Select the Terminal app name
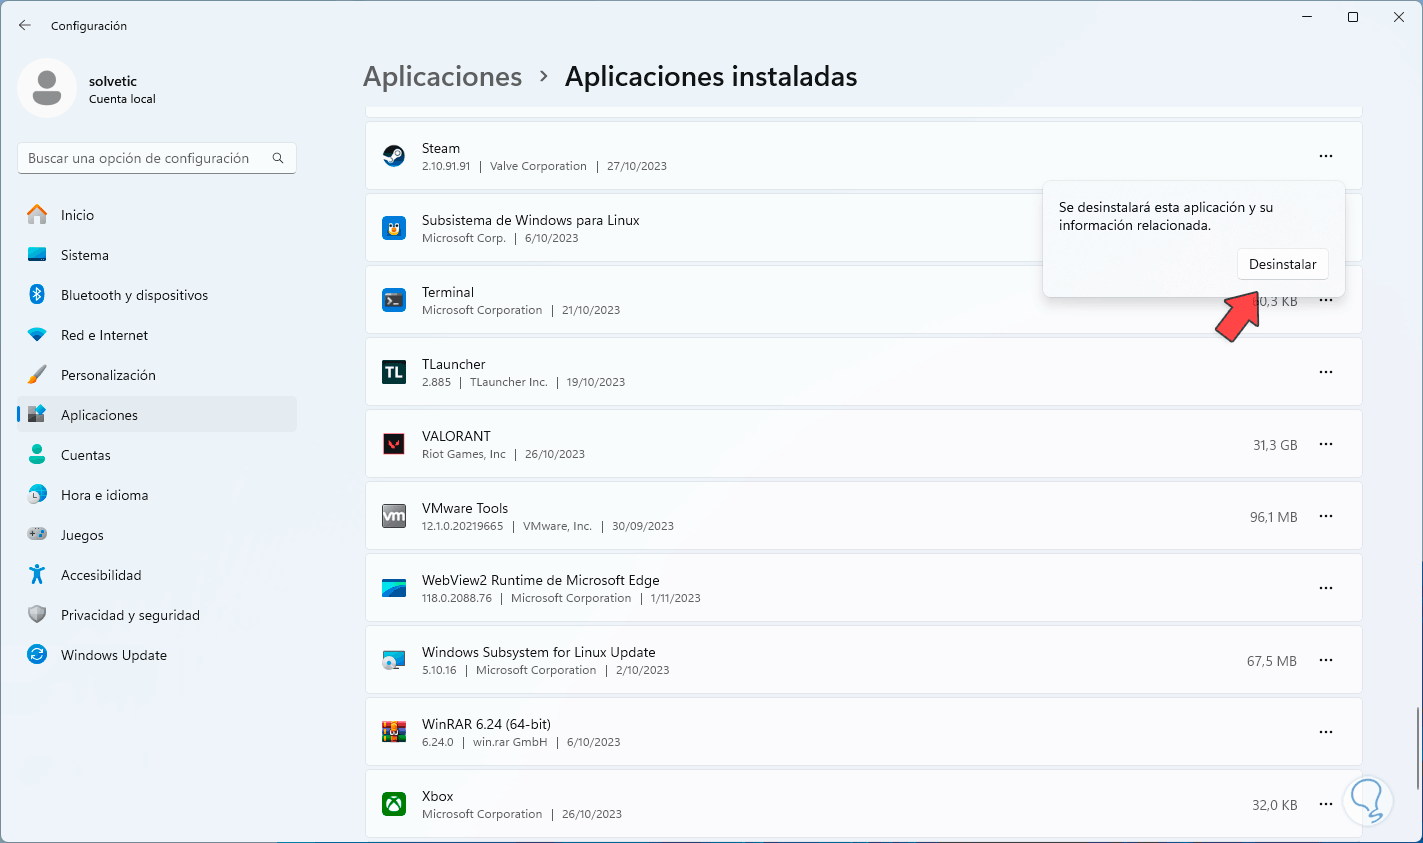 click(448, 292)
